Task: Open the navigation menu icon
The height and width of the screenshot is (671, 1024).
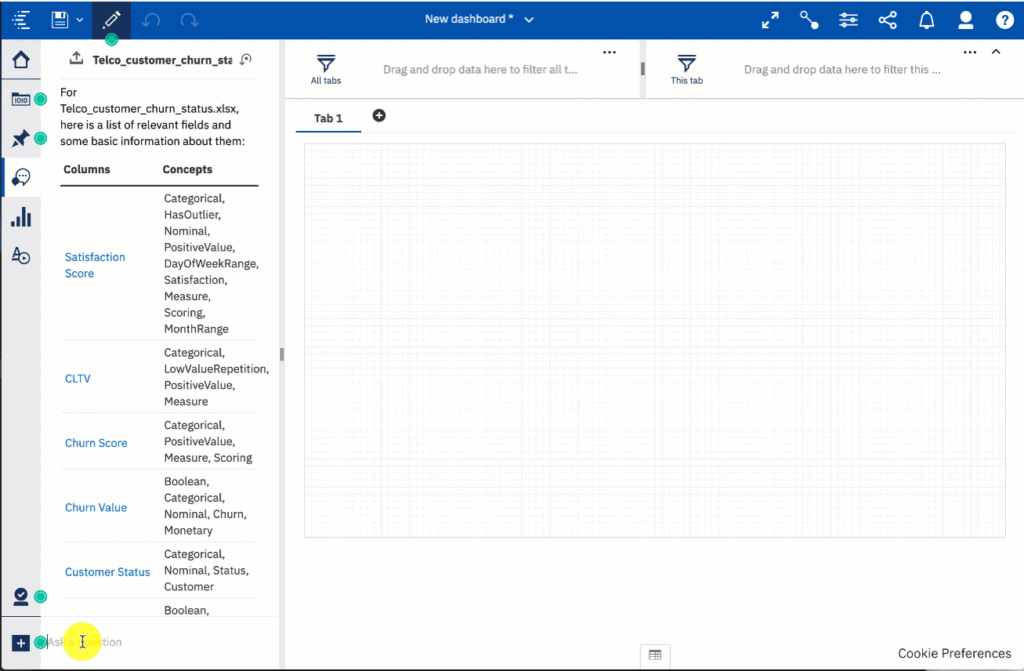Action: [21, 20]
